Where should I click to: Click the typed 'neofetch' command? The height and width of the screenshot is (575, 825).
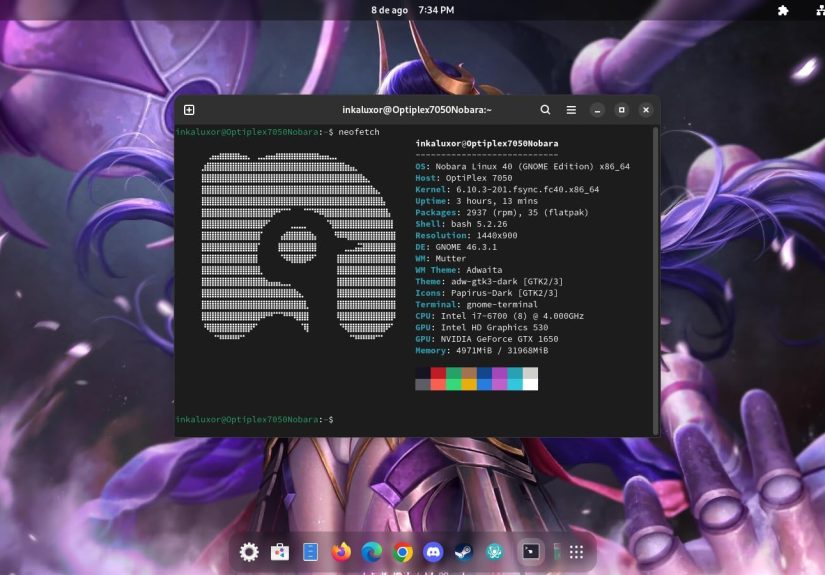[x=359, y=132]
